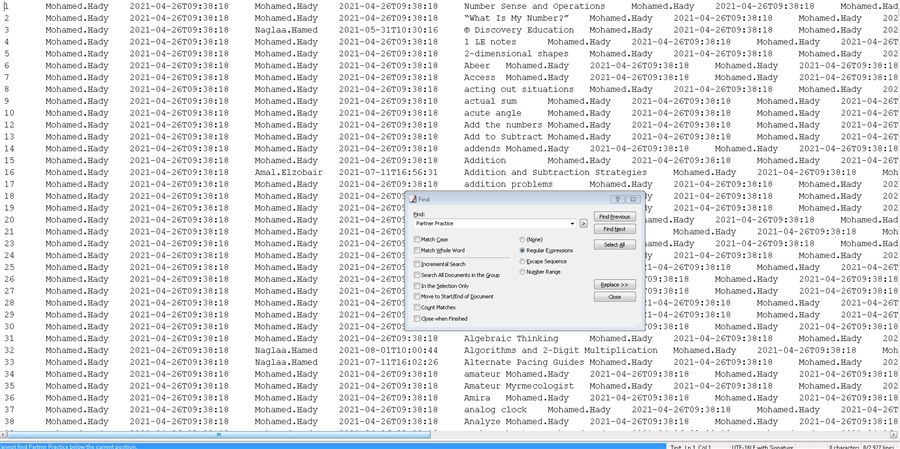Click "Abeer" on line 6
This screenshot has width=900, height=449.
pos(477,65)
